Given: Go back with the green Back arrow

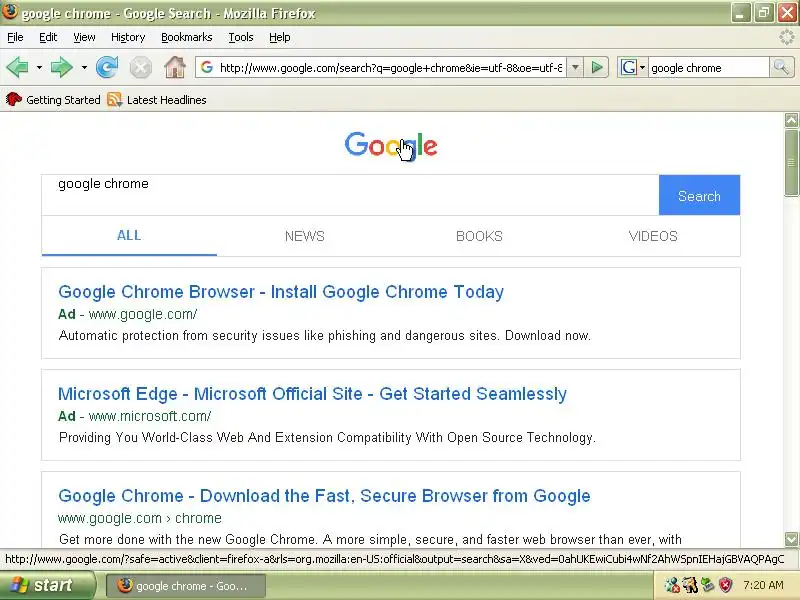Looking at the screenshot, I should click(x=17, y=67).
